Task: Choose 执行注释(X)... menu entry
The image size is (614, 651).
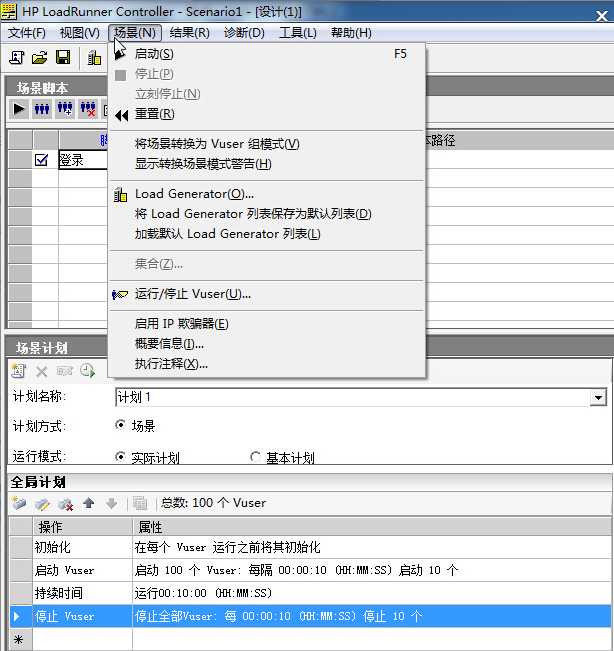Action: 267,364
